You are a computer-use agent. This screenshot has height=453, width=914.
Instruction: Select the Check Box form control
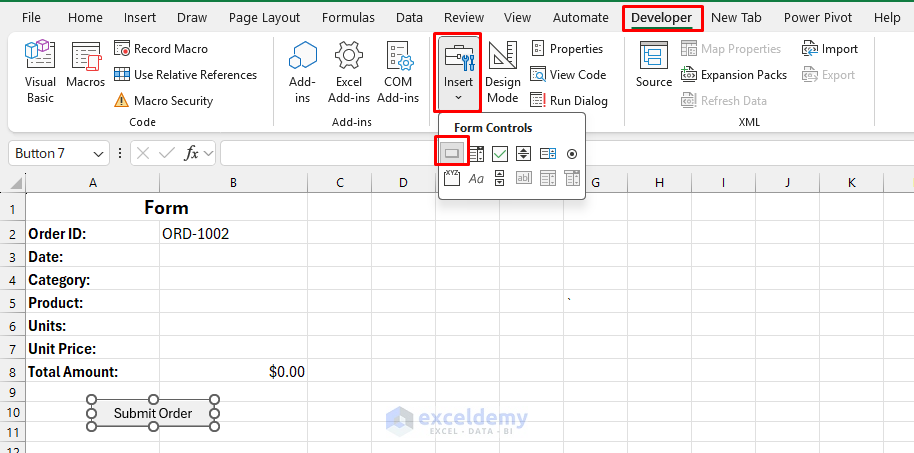500,154
